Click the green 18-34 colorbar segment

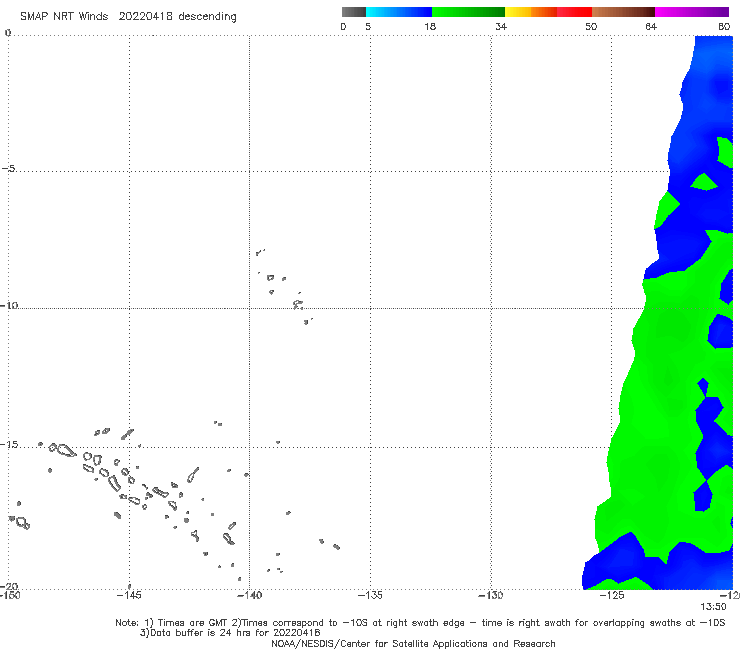(x=468, y=12)
